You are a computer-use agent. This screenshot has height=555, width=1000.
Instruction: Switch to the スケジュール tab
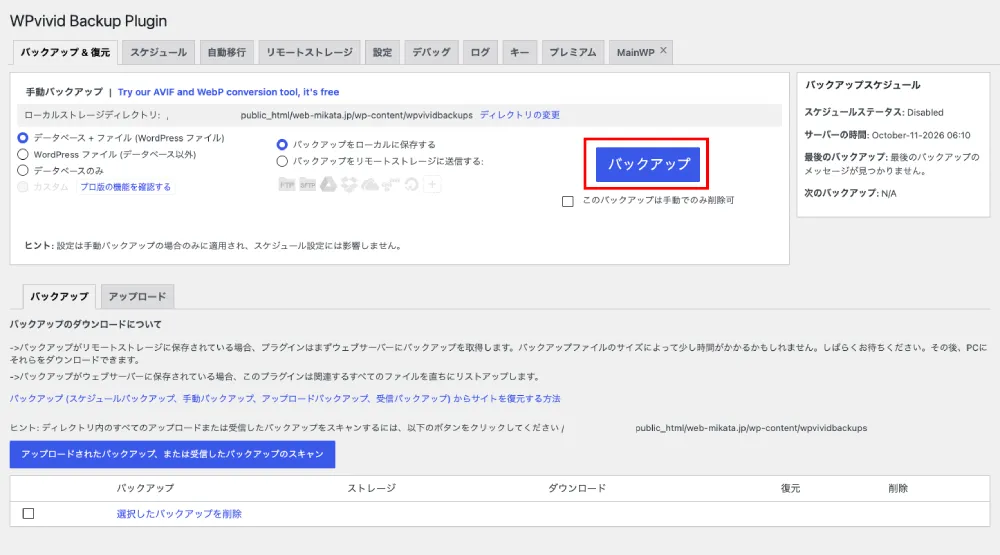[x=158, y=52]
